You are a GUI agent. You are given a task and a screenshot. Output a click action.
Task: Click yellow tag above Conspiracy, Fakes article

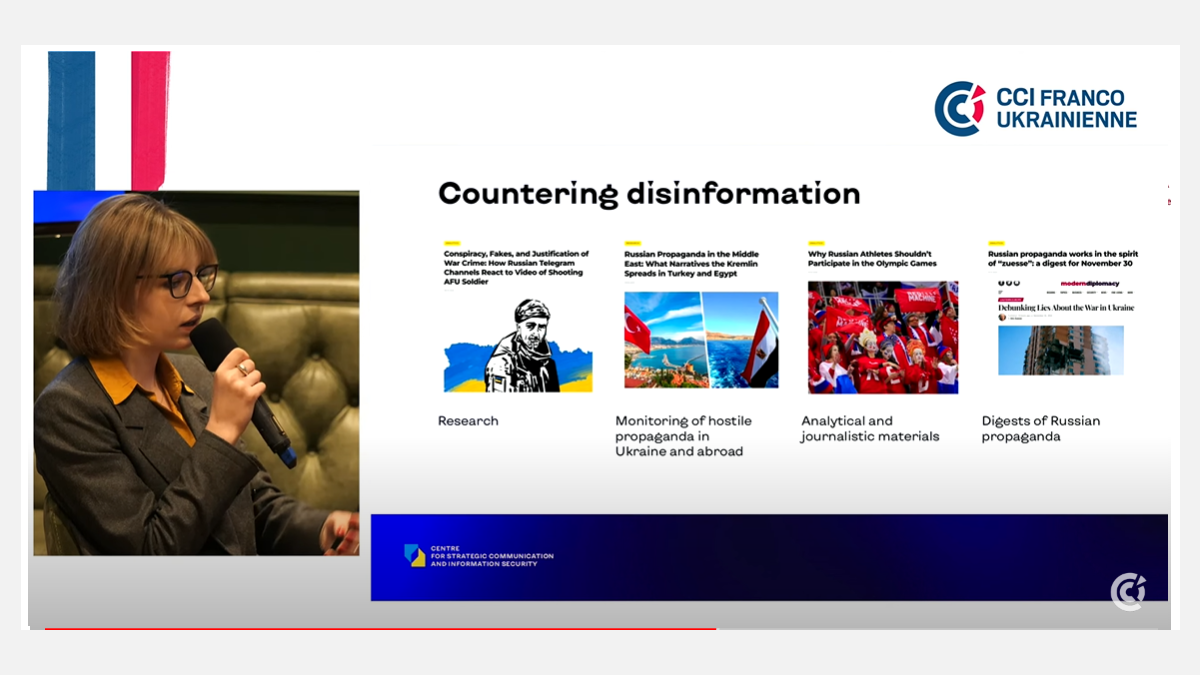pyautogui.click(x=452, y=243)
